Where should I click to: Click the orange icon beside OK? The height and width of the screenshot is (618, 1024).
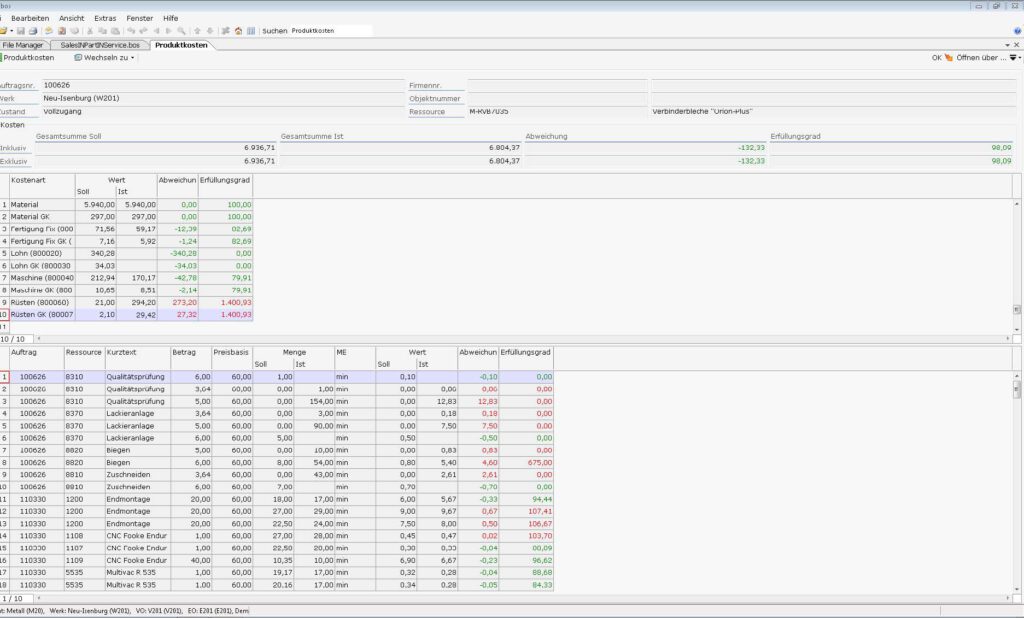(x=949, y=57)
